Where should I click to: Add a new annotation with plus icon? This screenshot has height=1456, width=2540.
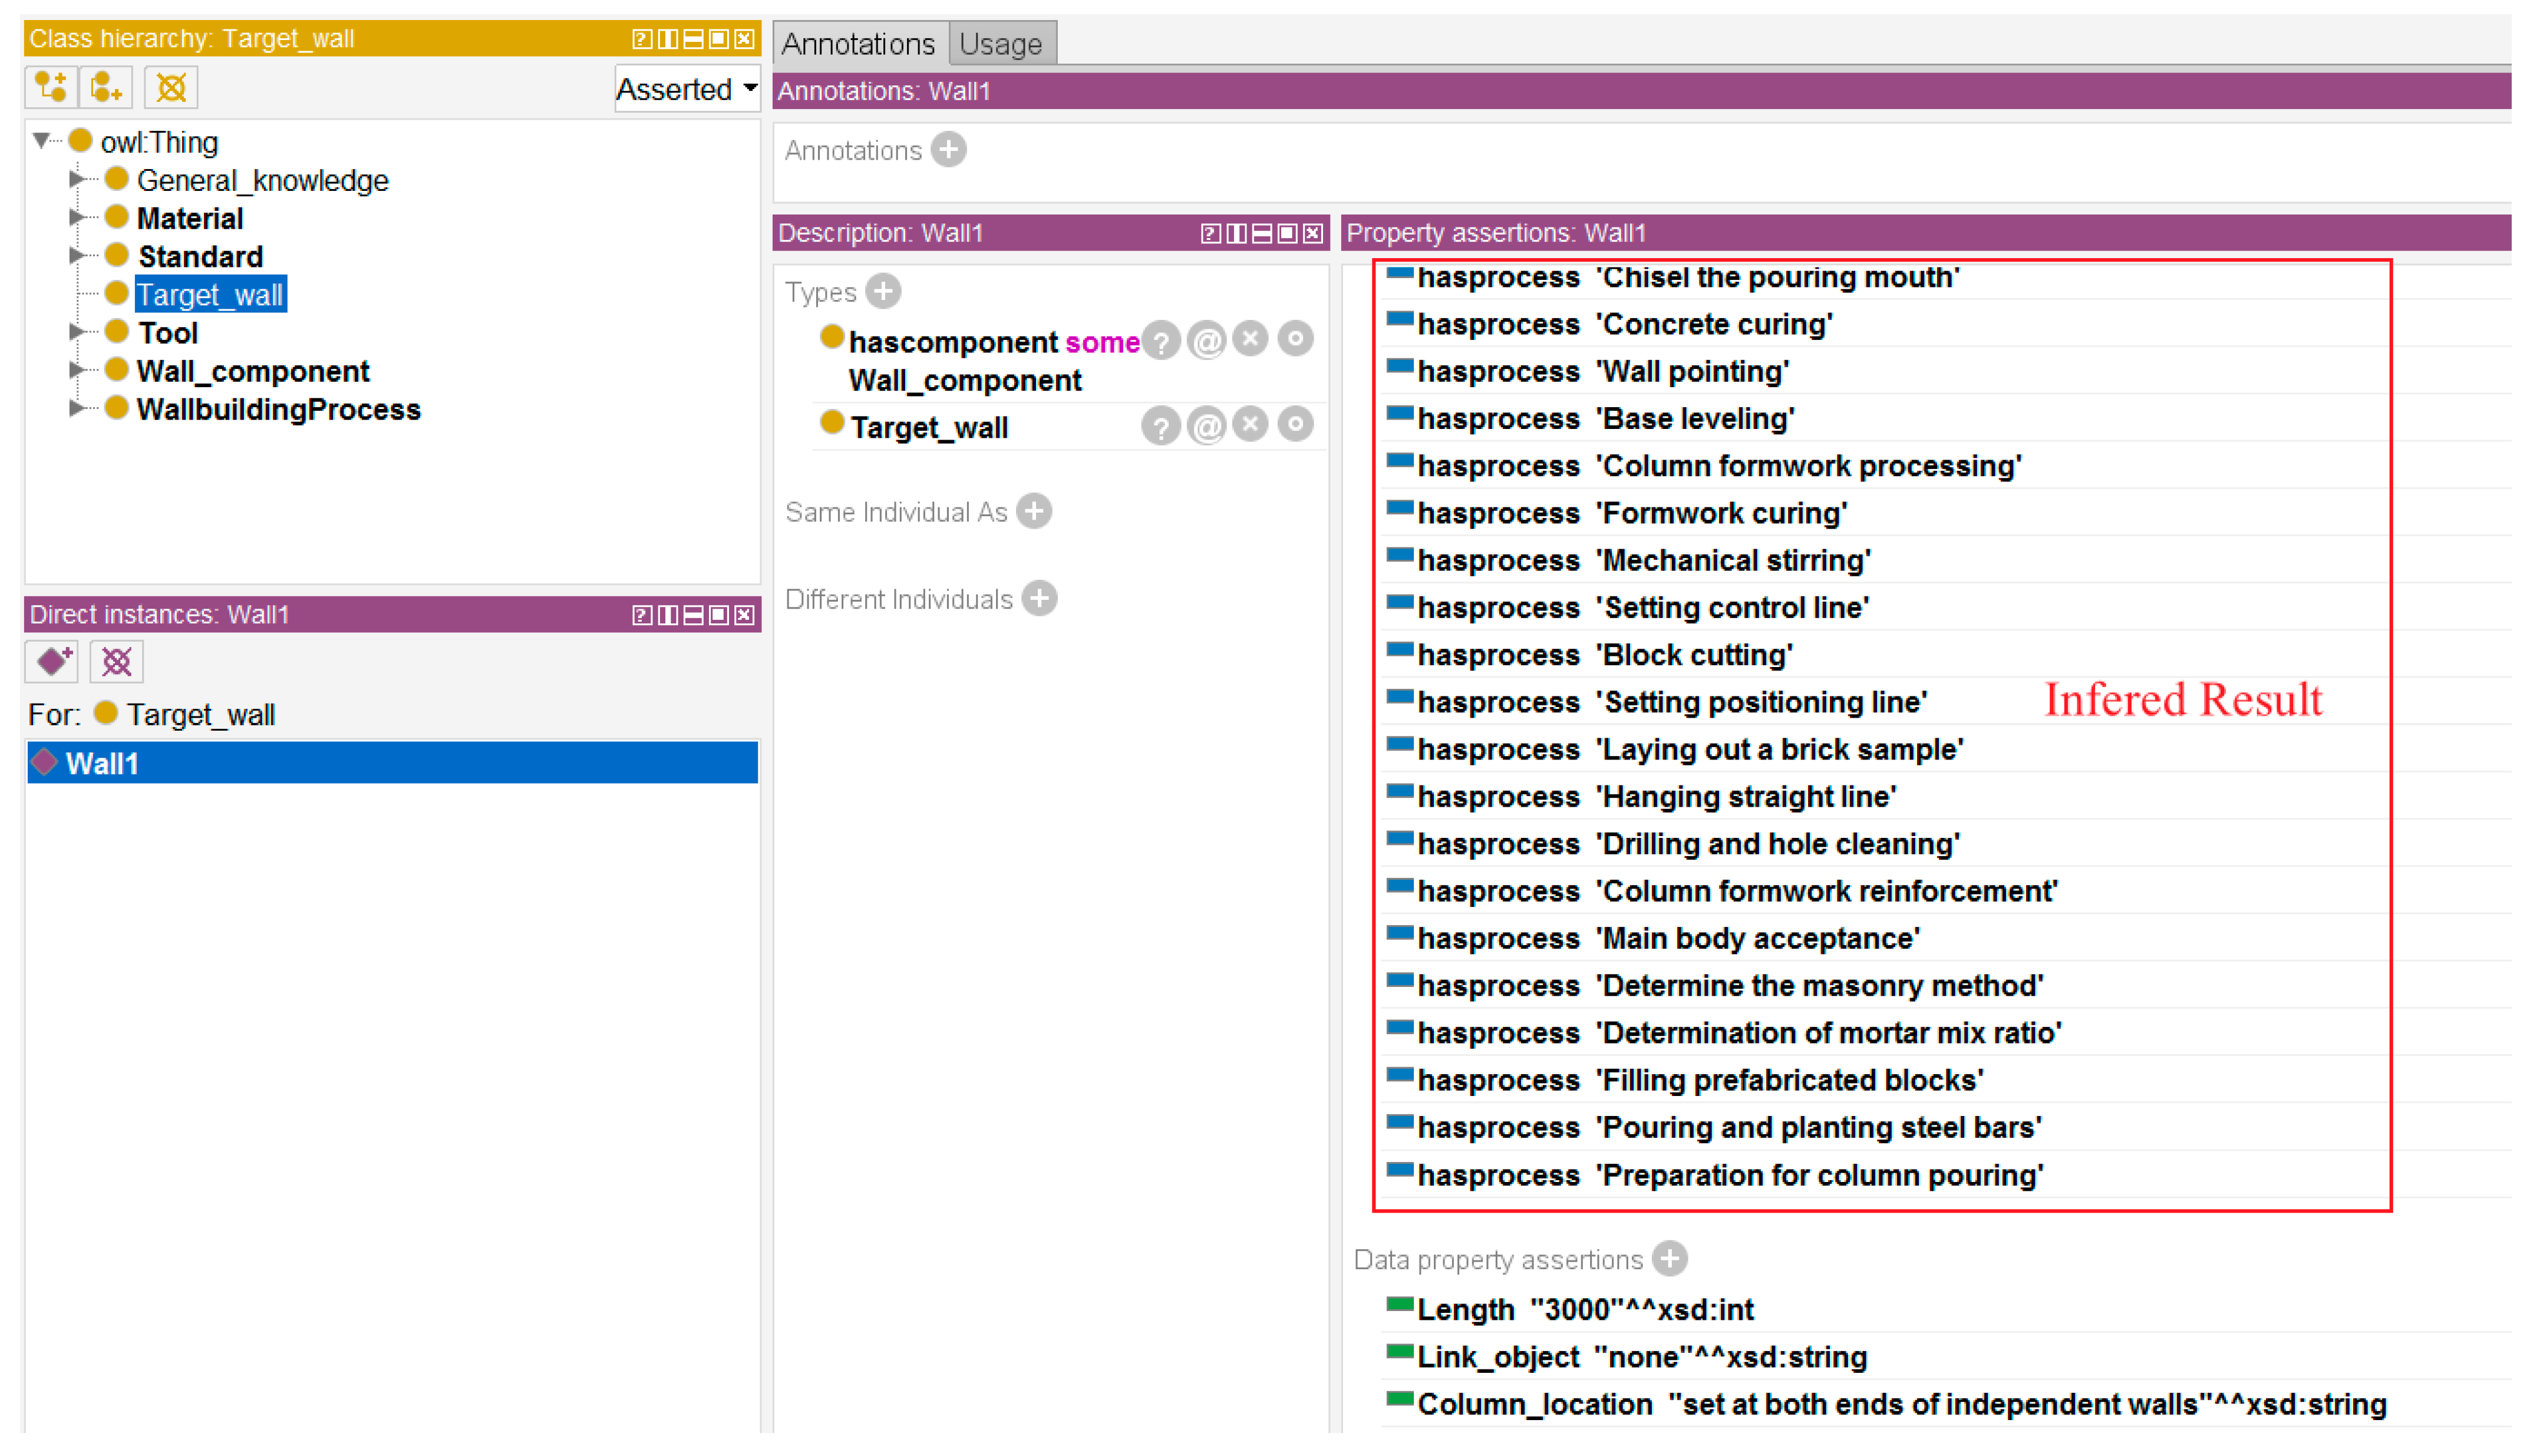pyautogui.click(x=948, y=150)
